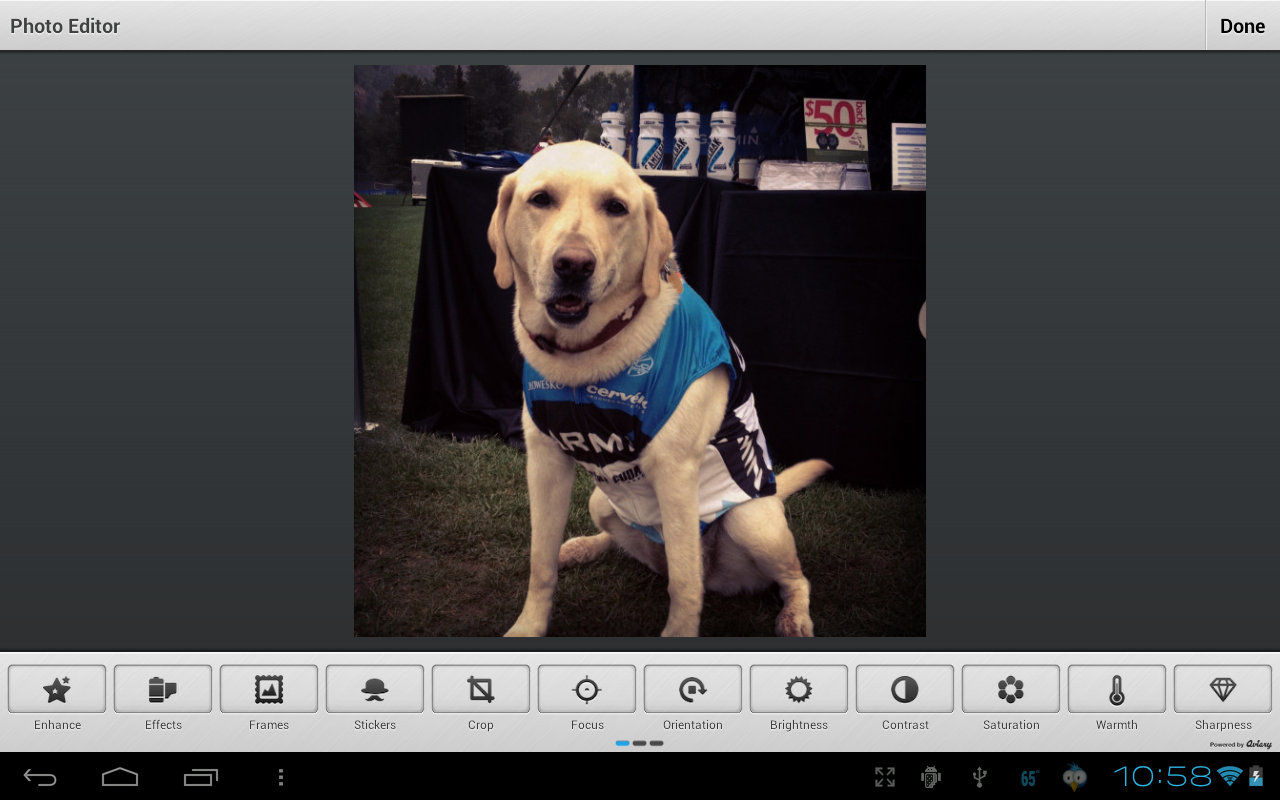Tap the USB connection status icon
The image size is (1280, 800).
[979, 777]
